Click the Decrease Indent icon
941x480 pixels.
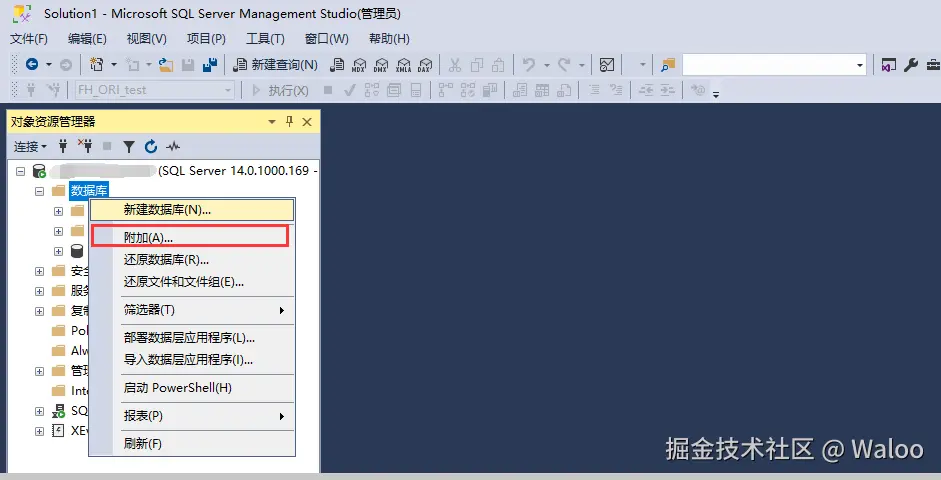[646, 90]
